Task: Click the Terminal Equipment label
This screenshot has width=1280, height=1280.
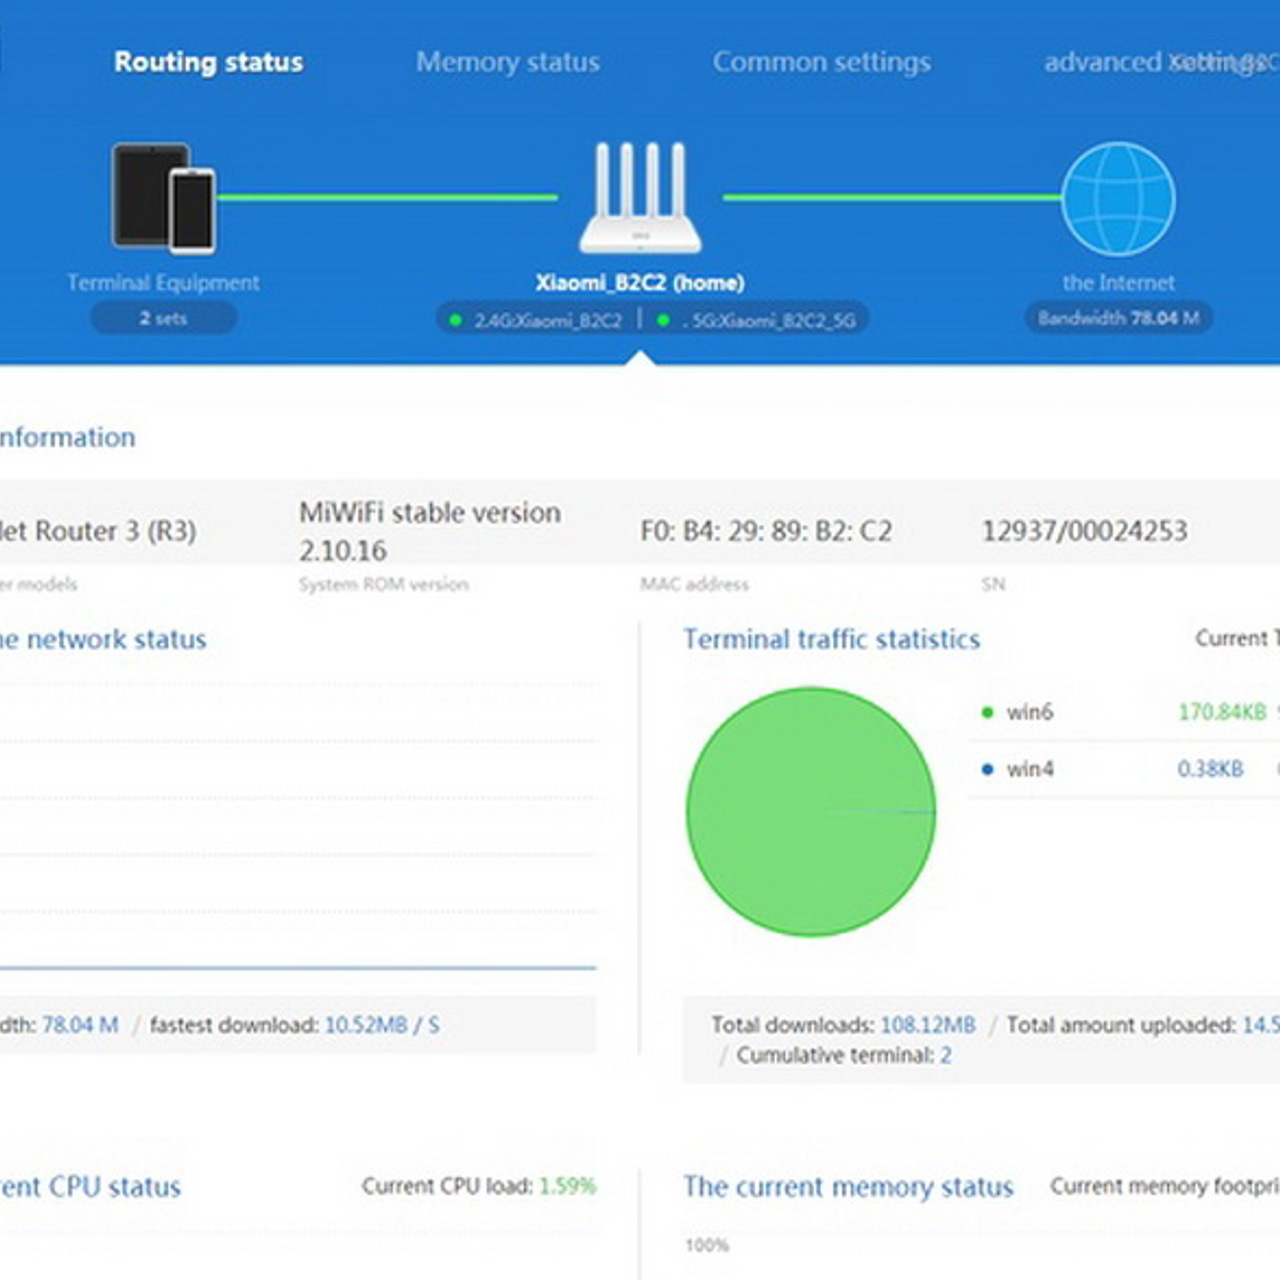Action: pyautogui.click(x=164, y=283)
